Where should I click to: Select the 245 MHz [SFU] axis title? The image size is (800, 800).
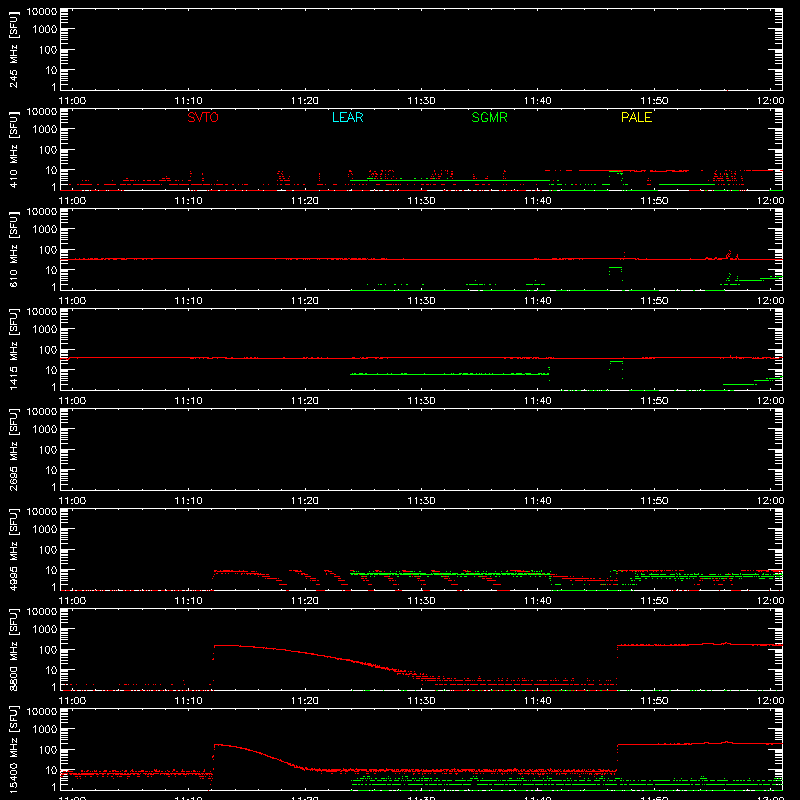pyautogui.click(x=14, y=49)
